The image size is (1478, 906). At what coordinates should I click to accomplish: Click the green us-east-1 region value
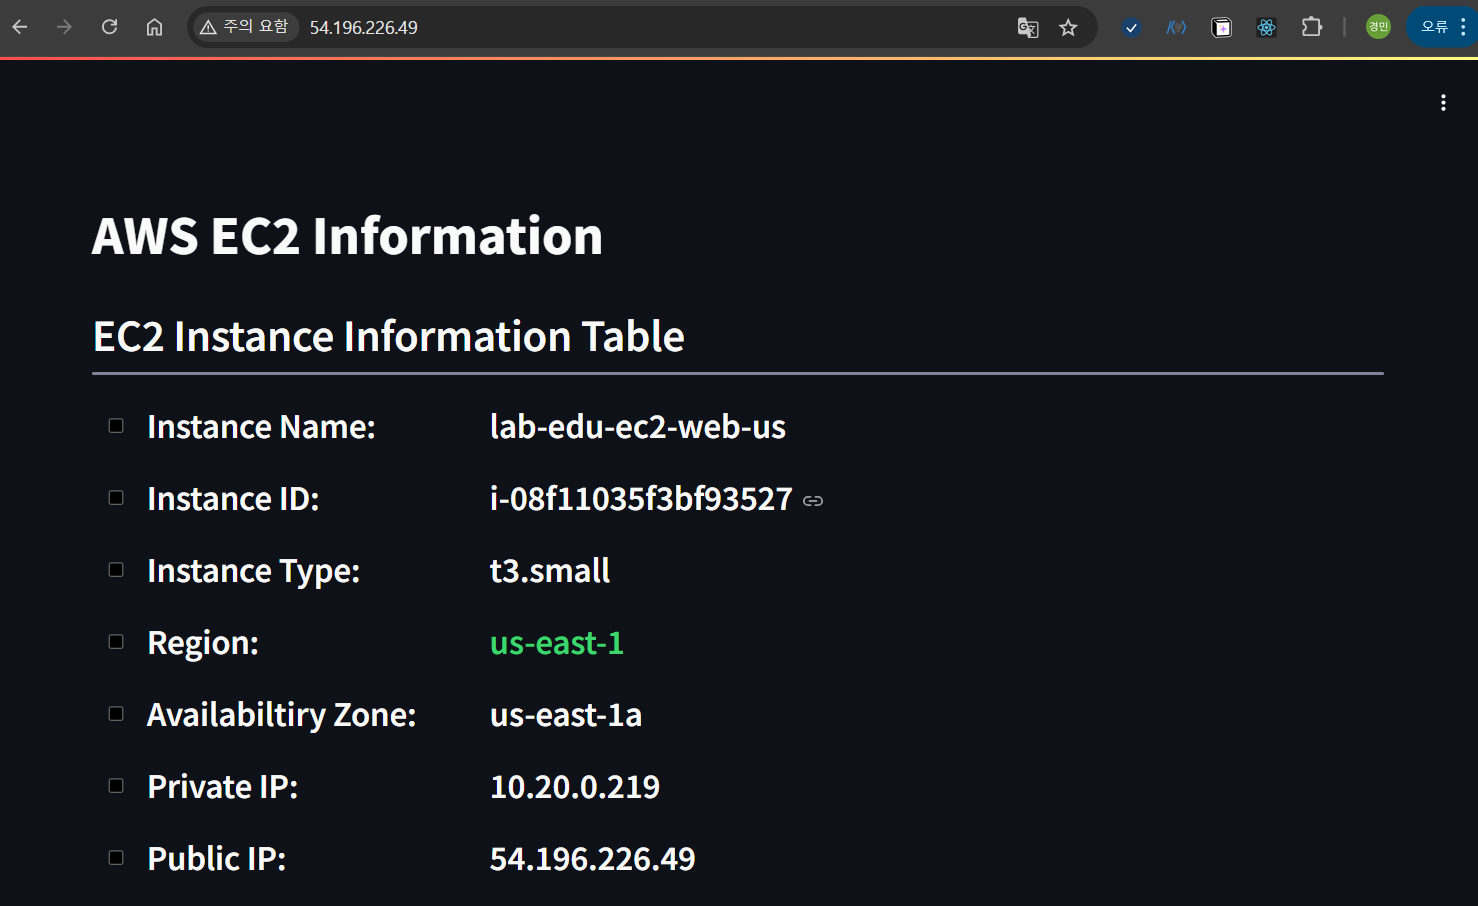pos(557,643)
